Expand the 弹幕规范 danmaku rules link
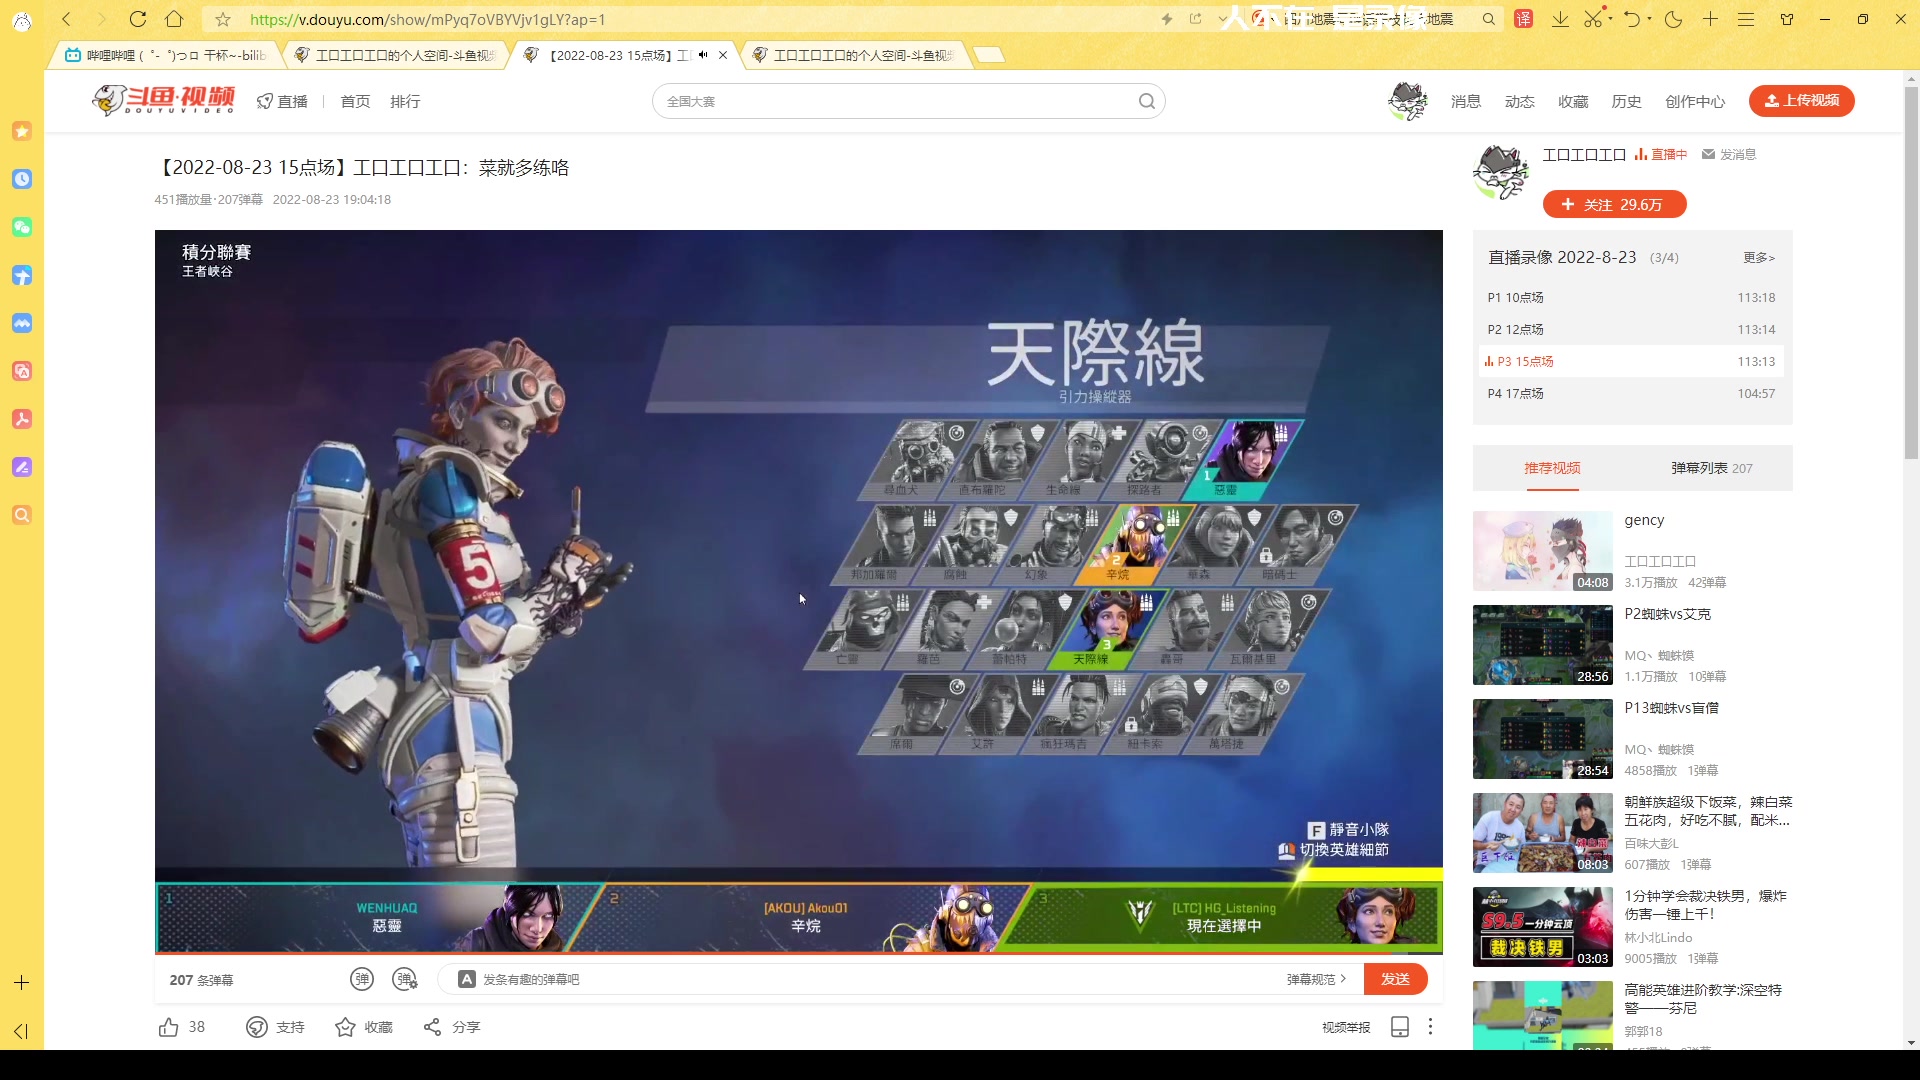This screenshot has height=1080, width=1920. pyautogui.click(x=1316, y=979)
